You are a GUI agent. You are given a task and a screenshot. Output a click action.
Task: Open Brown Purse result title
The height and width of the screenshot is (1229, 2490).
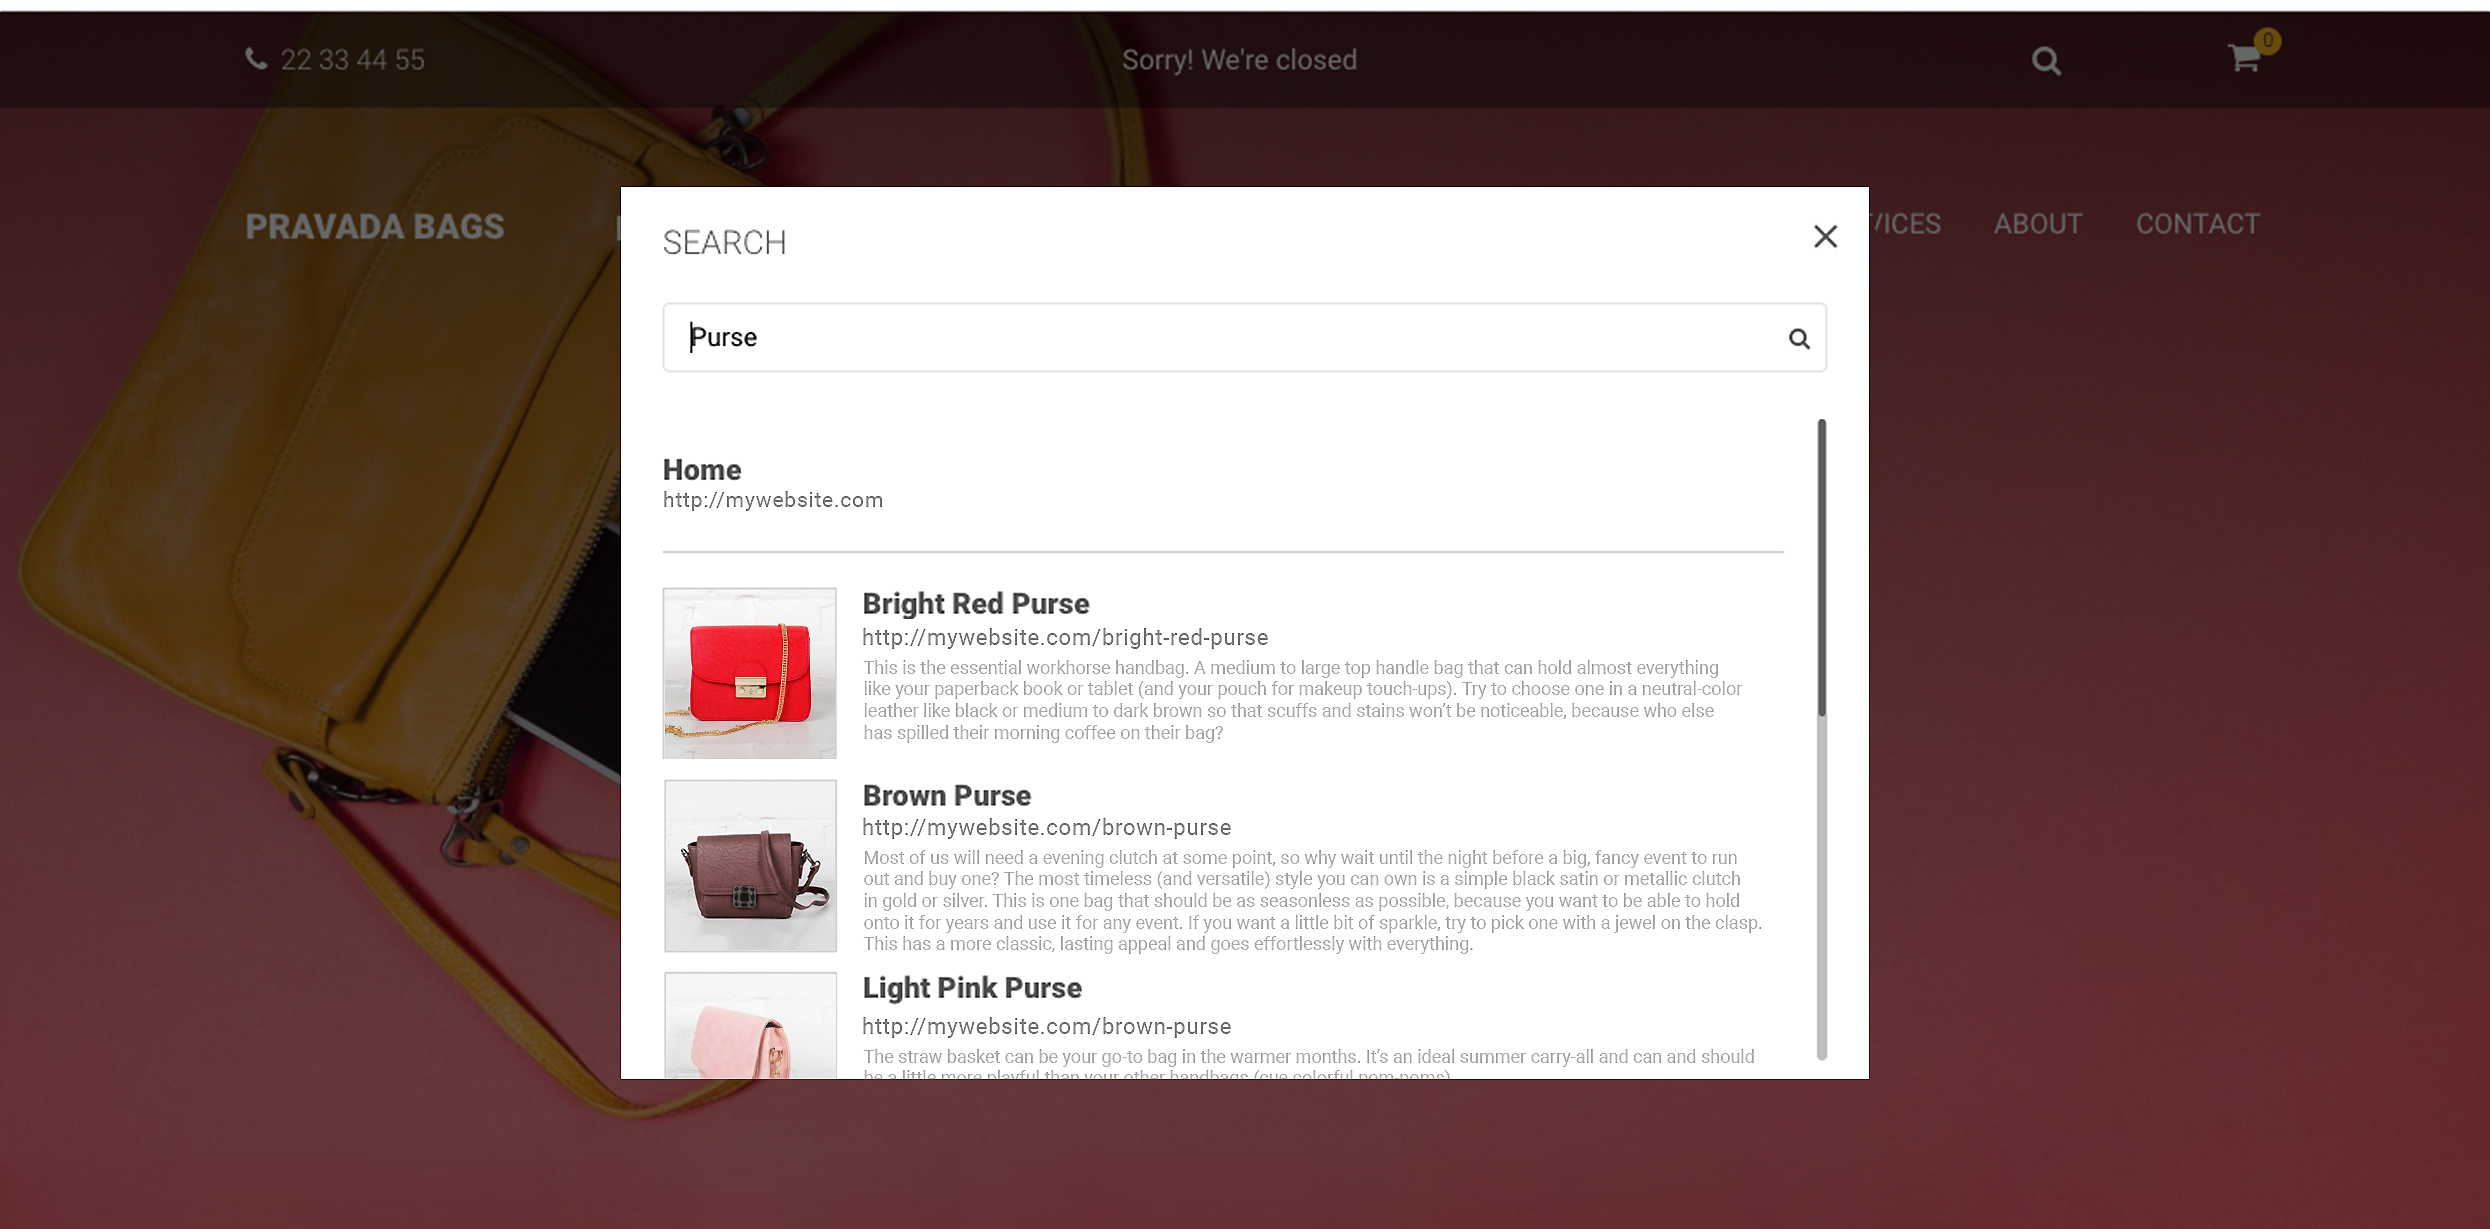tap(946, 795)
